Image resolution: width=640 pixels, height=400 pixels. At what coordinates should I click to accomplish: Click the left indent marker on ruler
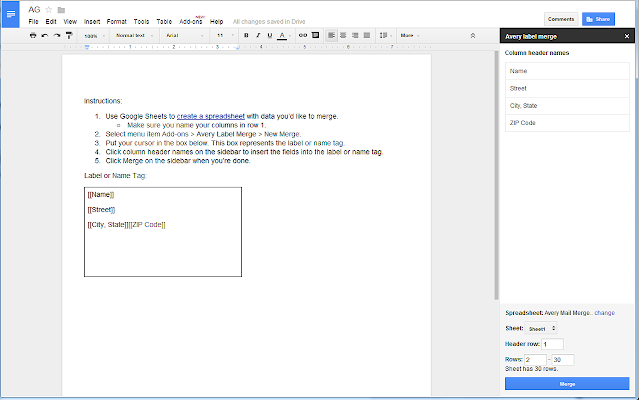(87, 48)
